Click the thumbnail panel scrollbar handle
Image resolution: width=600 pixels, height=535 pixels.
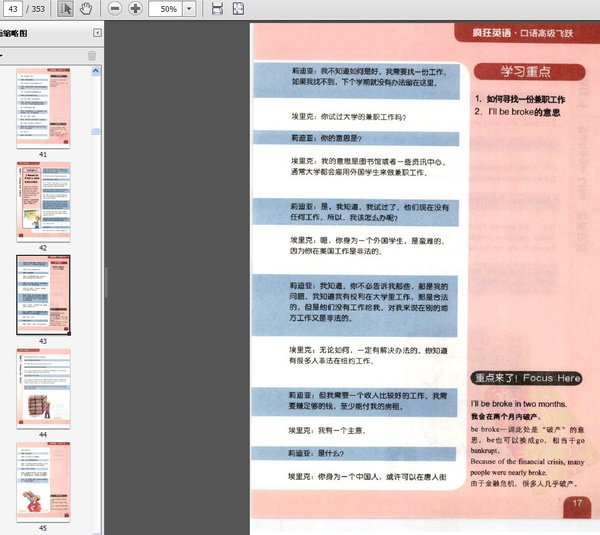click(x=95, y=131)
